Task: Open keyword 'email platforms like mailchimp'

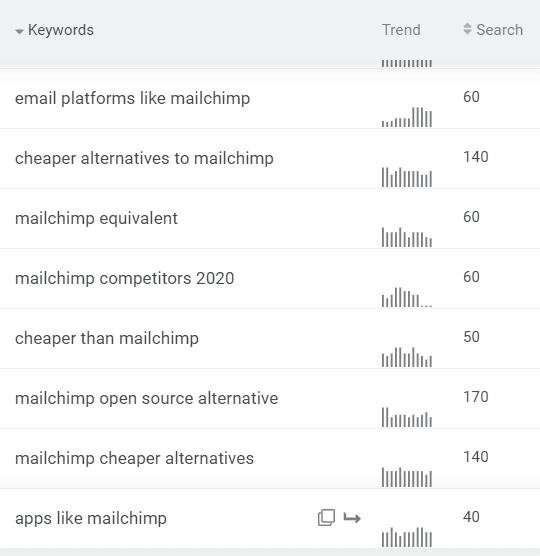Action: click(132, 98)
